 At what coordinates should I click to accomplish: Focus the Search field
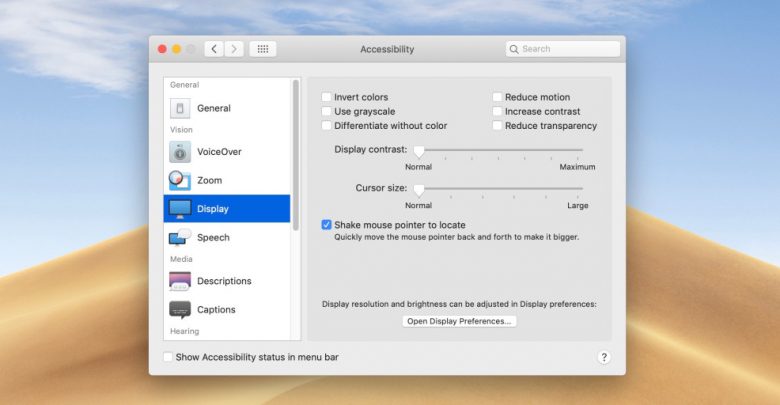pos(563,49)
